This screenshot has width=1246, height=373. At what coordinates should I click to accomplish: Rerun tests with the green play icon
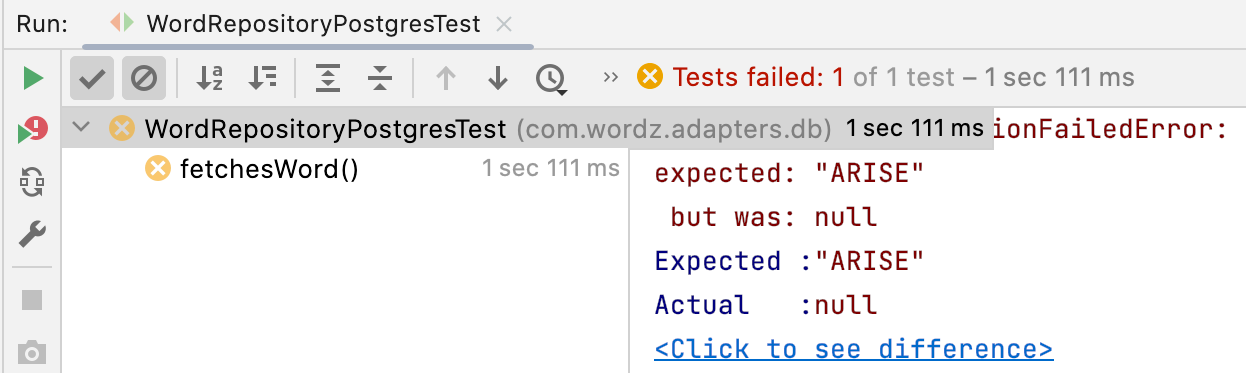[33, 78]
